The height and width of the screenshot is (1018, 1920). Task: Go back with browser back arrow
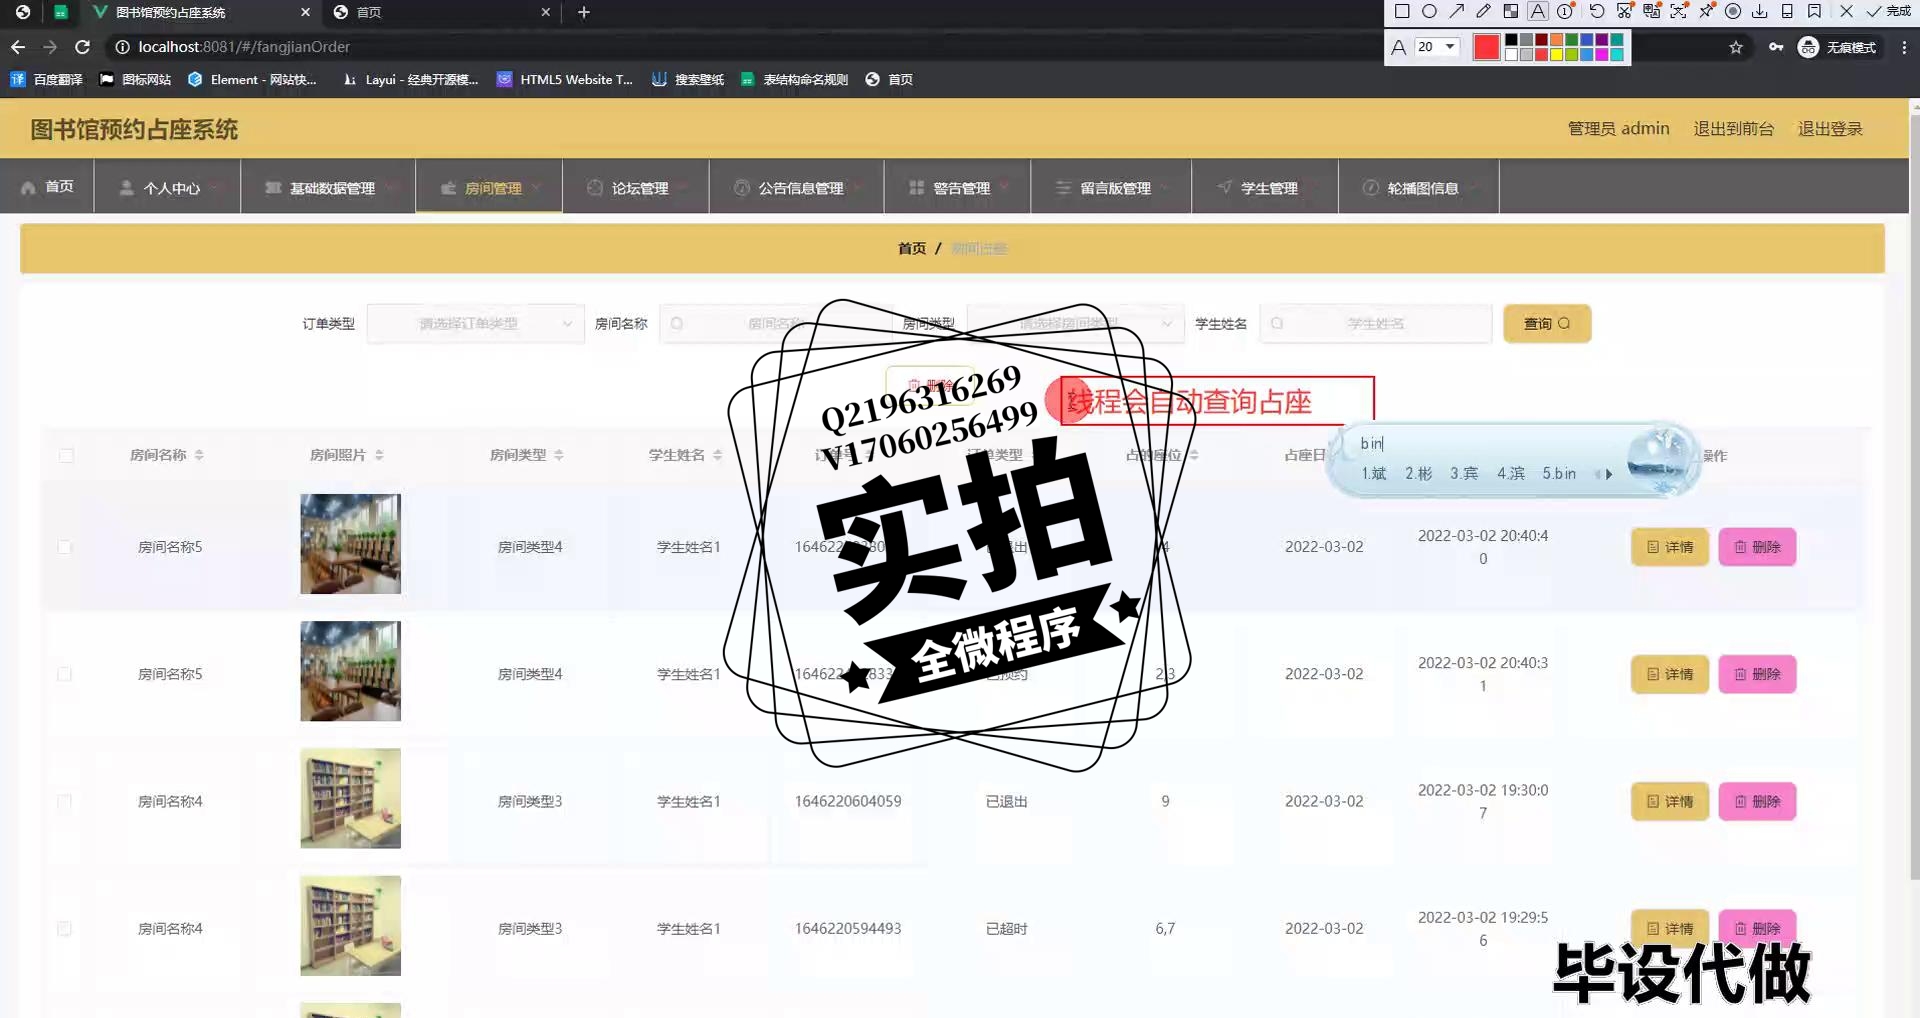click(x=18, y=47)
